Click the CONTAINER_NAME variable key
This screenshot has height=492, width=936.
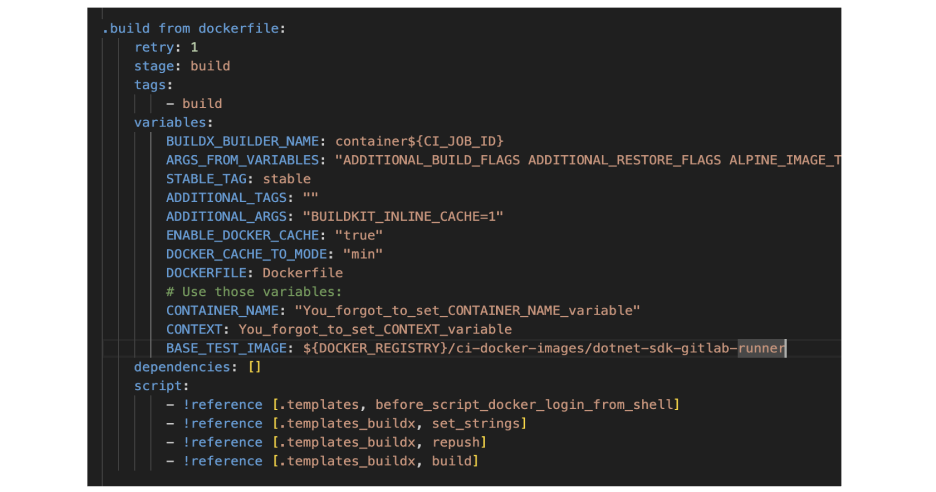[222, 310]
